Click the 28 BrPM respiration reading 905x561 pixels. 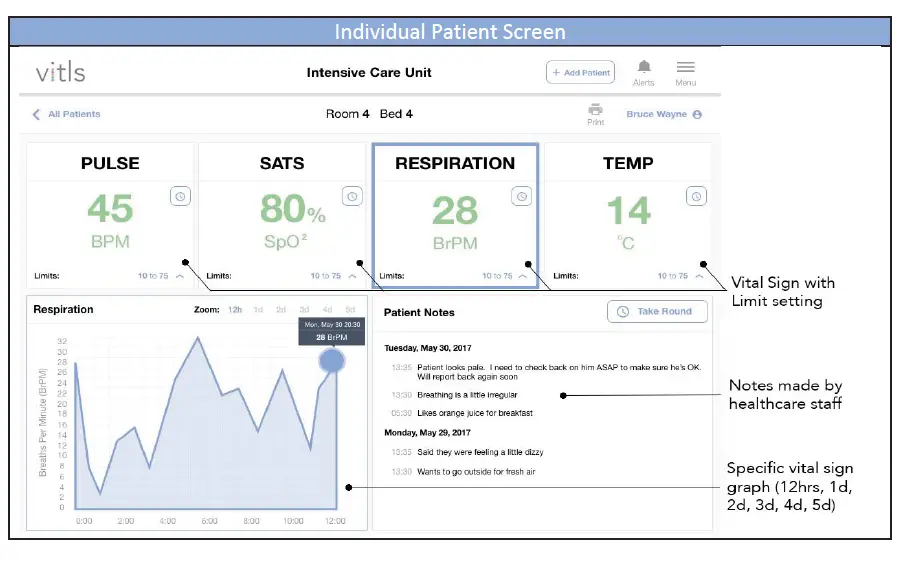coord(455,222)
